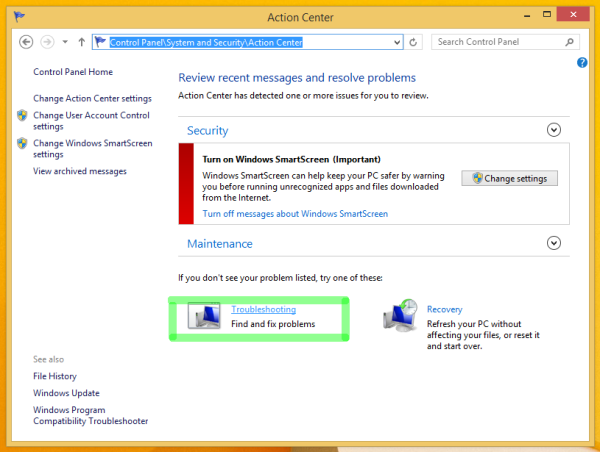The image size is (600, 452).
Task: Expand the address bar history dropdown
Action: (397, 42)
